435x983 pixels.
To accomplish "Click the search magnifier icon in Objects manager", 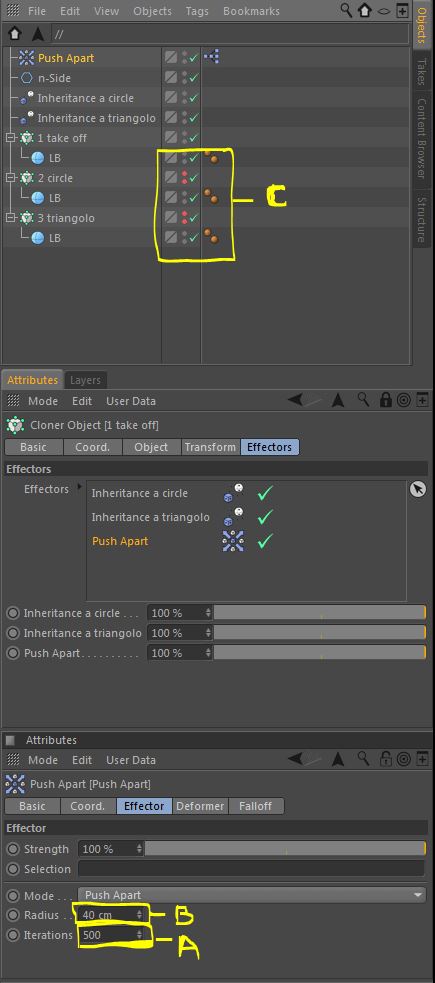I will pyautogui.click(x=347, y=10).
